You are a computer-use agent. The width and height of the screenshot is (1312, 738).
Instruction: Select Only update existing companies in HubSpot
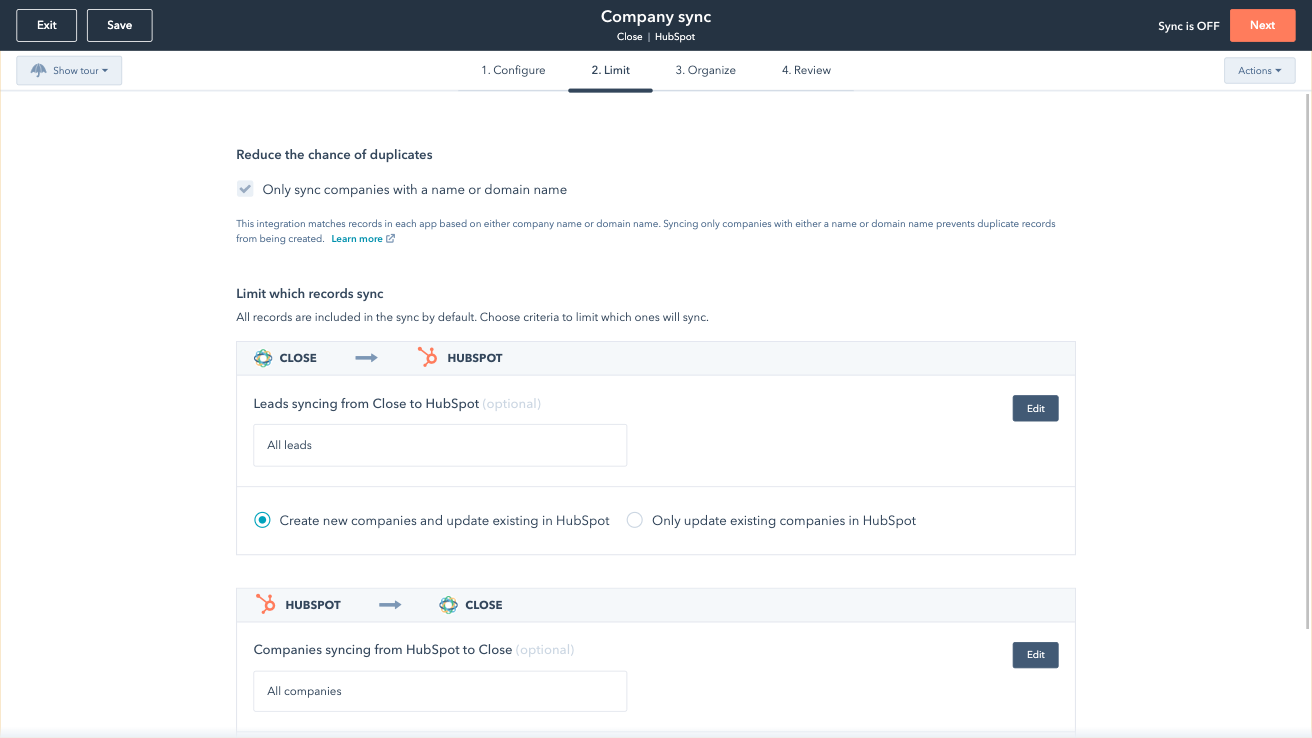pyautogui.click(x=634, y=520)
